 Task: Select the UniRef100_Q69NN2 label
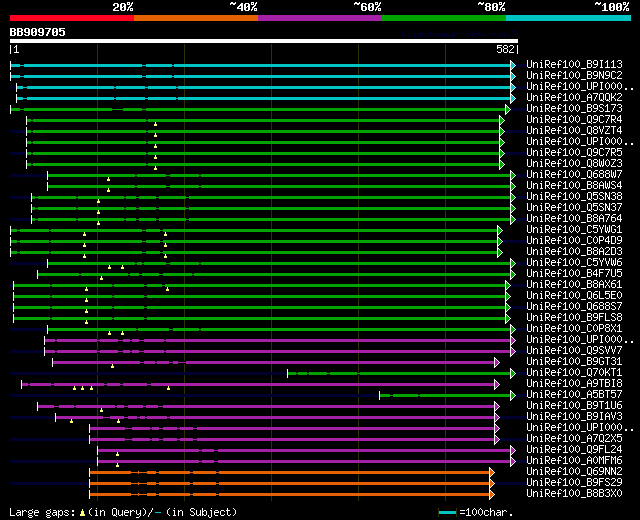pyautogui.click(x=574, y=472)
